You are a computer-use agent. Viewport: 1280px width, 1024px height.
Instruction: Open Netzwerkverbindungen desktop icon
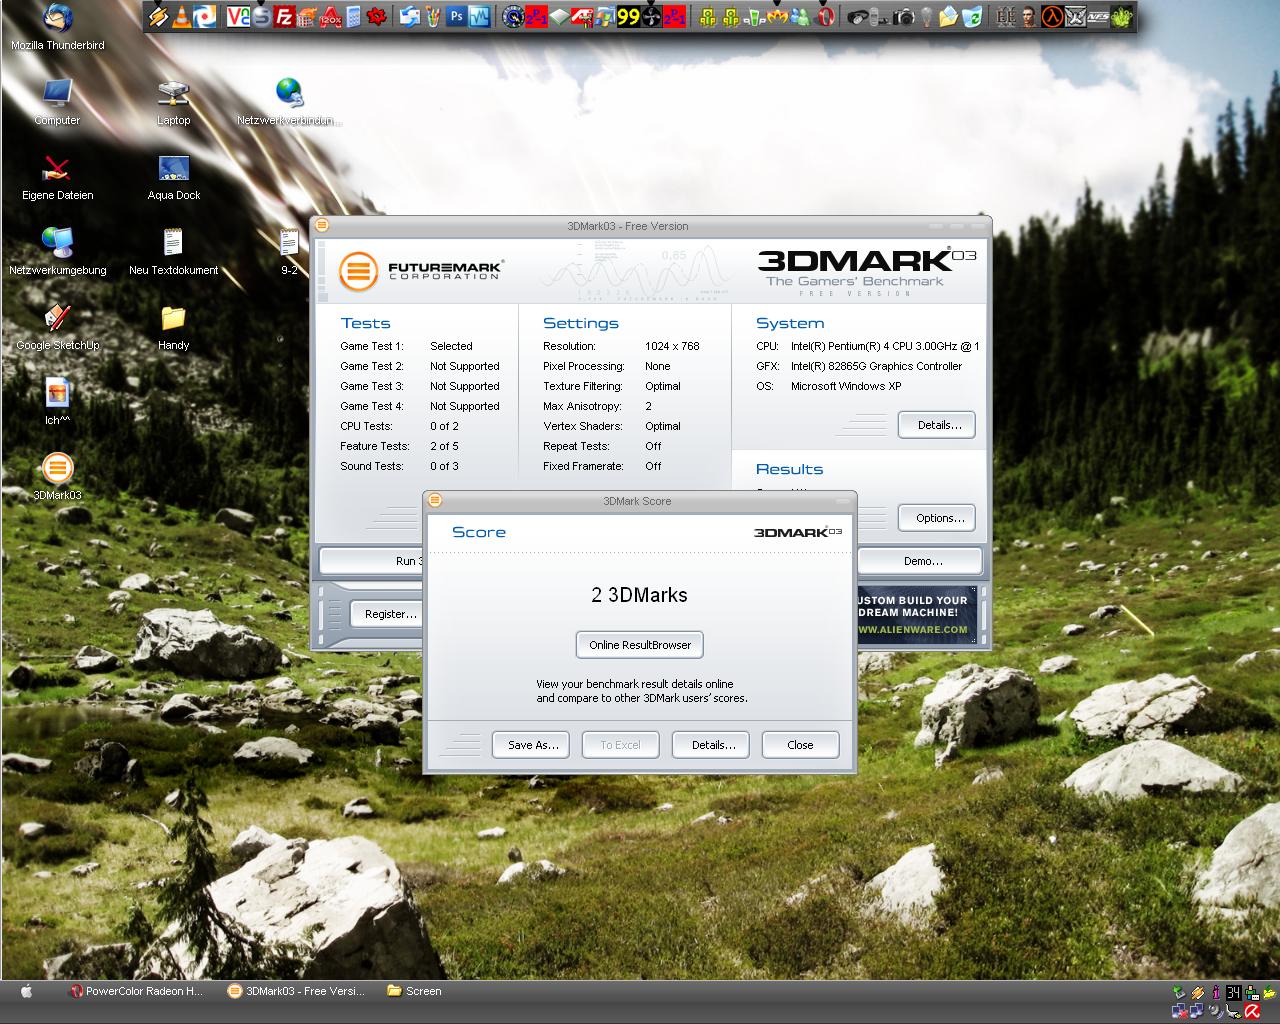coord(289,102)
